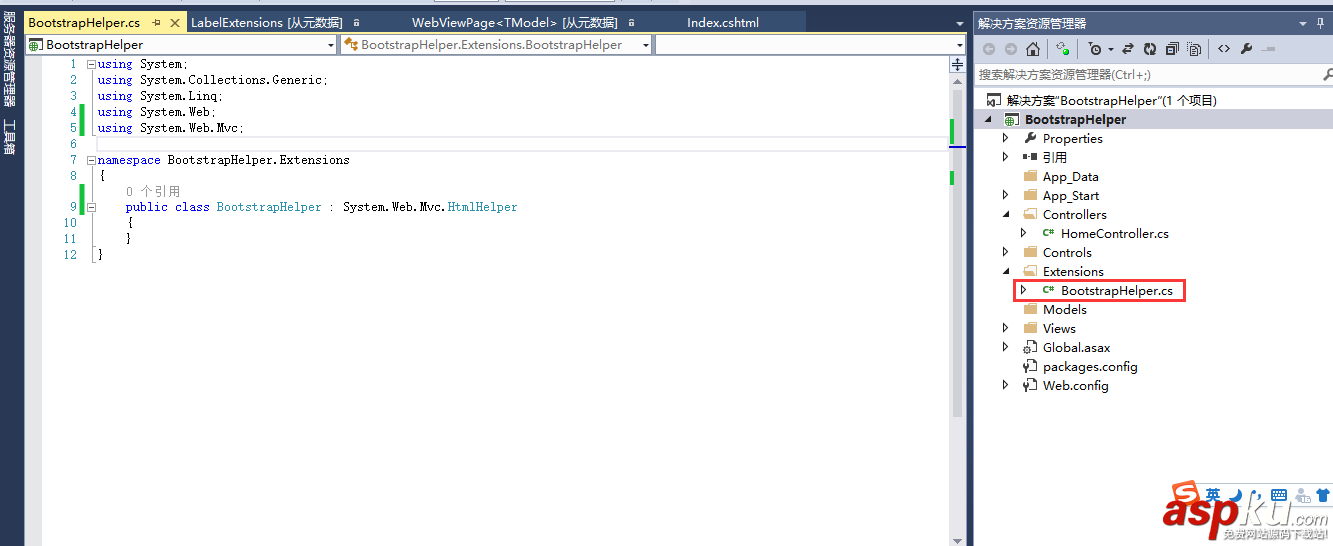Viewport: 1333px width, 546px height.
Task: Collapse the namespace outline region
Action: coord(91,160)
